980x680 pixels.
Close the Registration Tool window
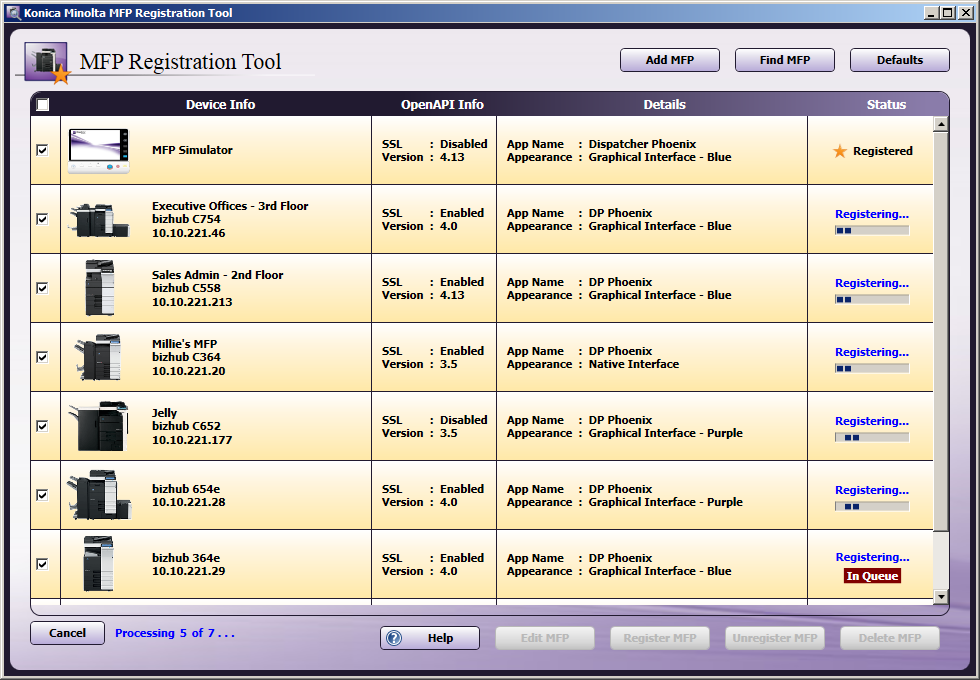coord(964,12)
